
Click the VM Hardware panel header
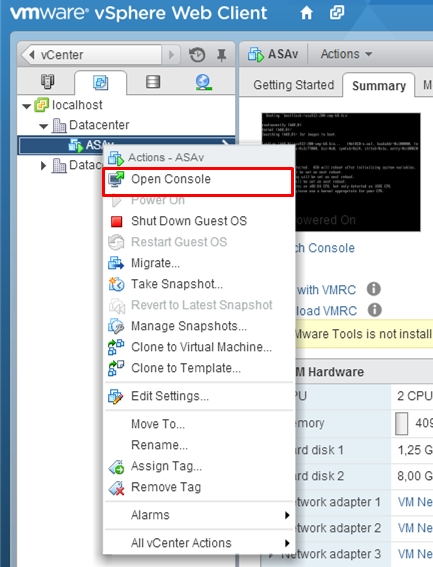pos(364,372)
